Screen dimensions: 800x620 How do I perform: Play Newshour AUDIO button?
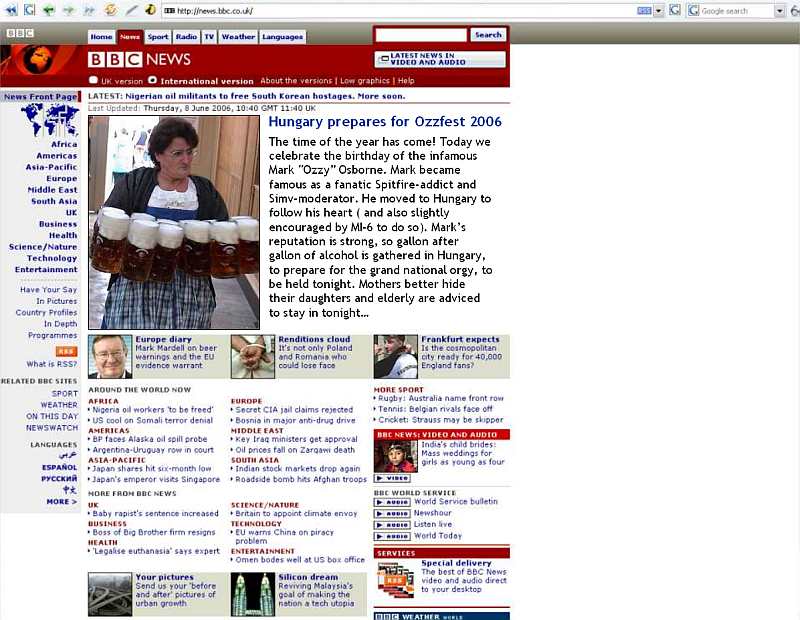(392, 513)
